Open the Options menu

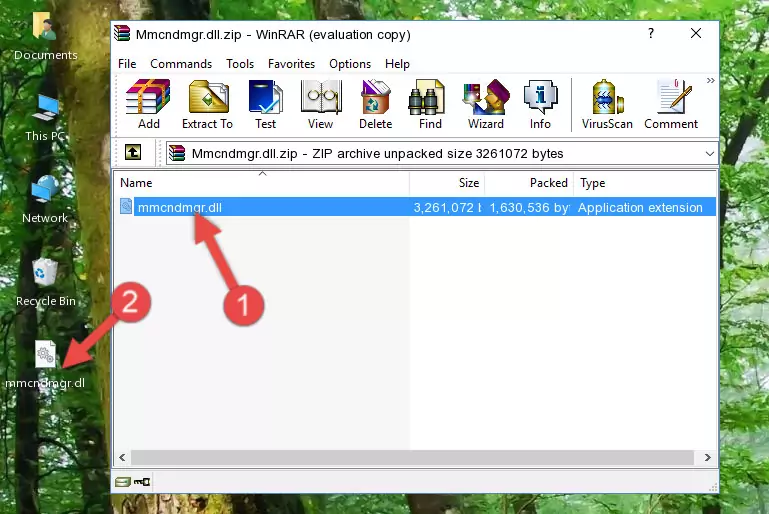pos(350,64)
